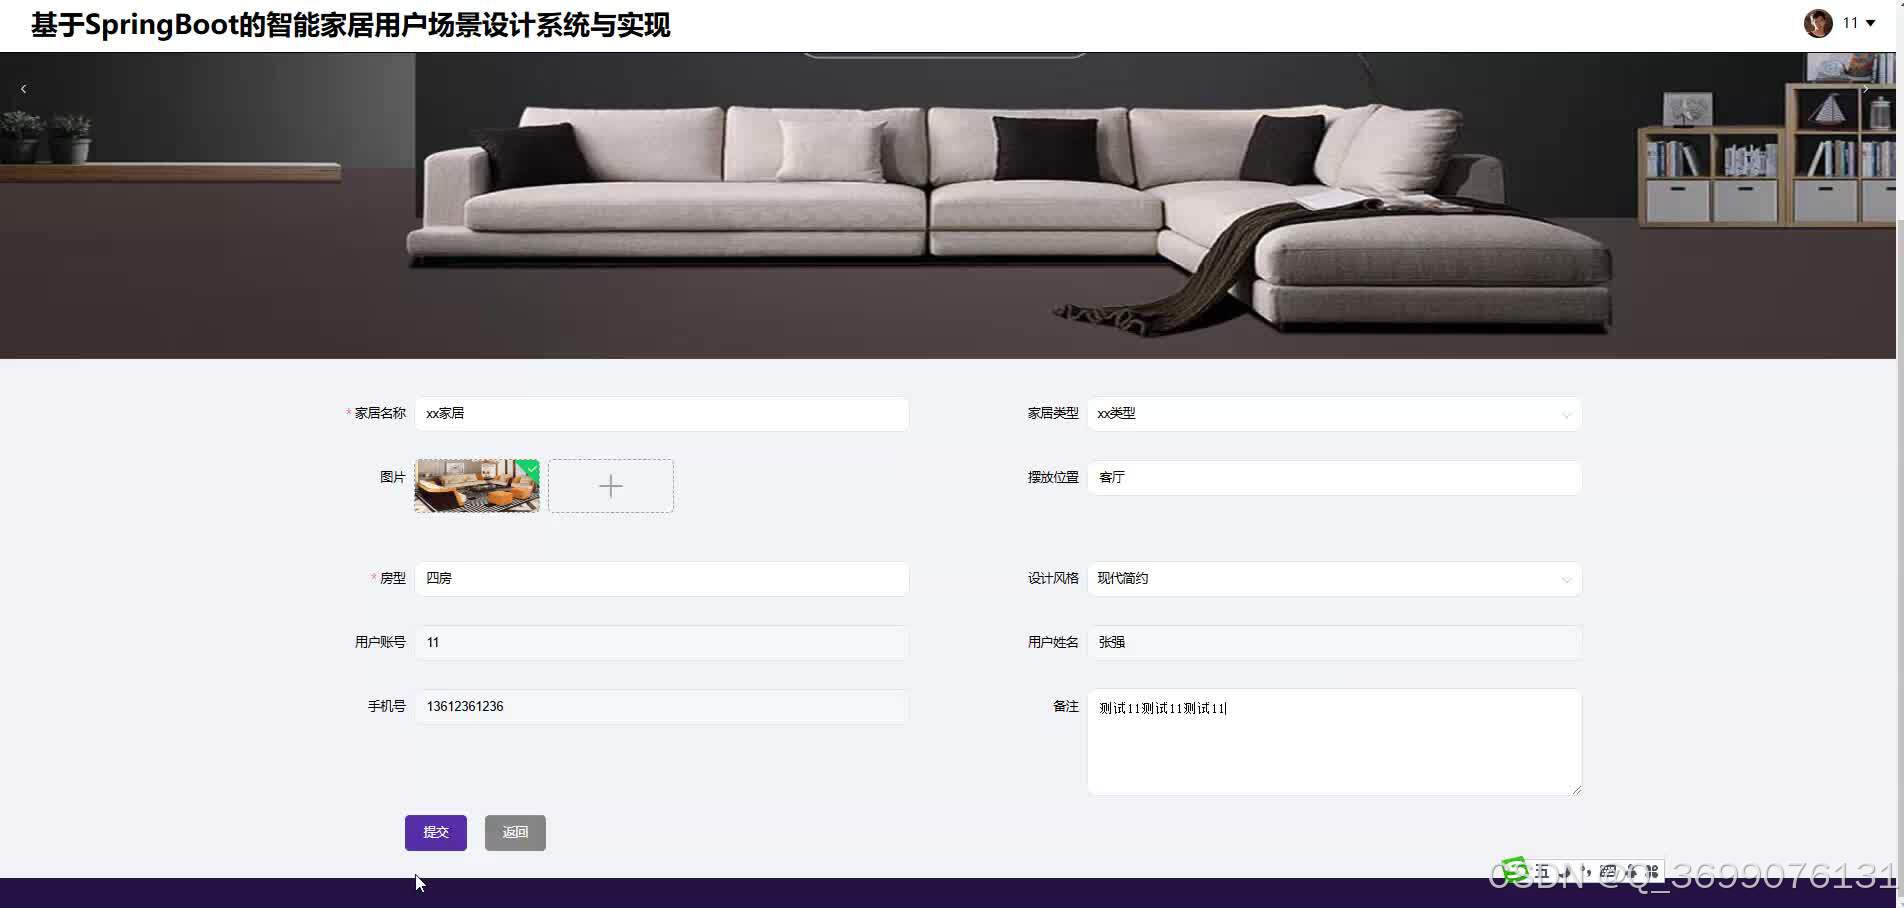This screenshot has height=908, width=1904.
Task: Click the textarea resize handle corner
Action: coord(1576,790)
